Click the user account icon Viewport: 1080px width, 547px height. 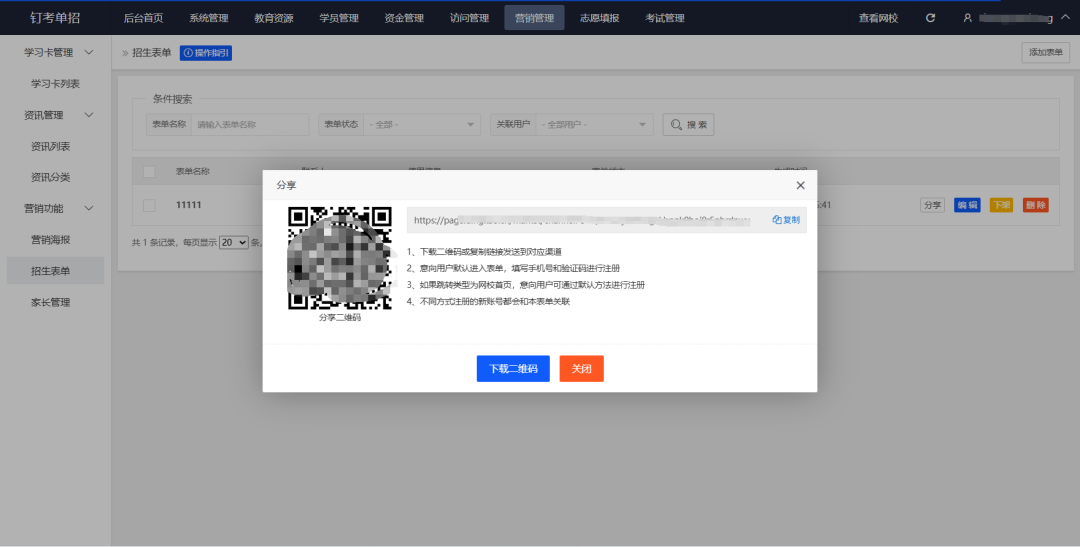[x=967, y=18]
